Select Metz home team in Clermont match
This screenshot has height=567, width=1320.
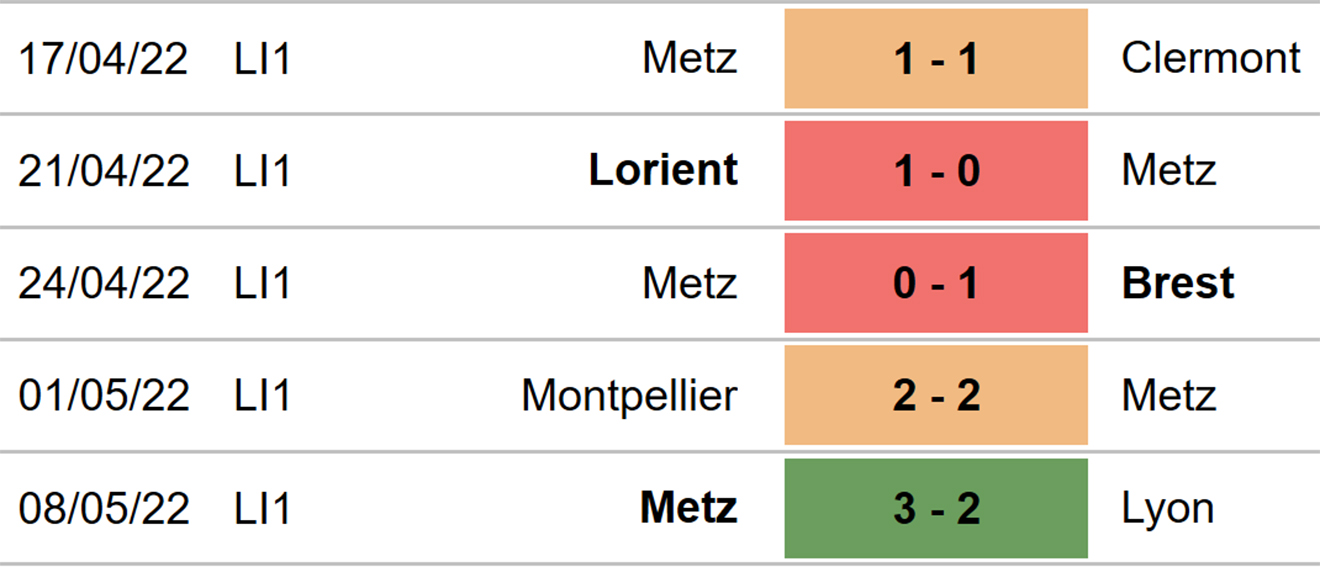[x=690, y=58]
